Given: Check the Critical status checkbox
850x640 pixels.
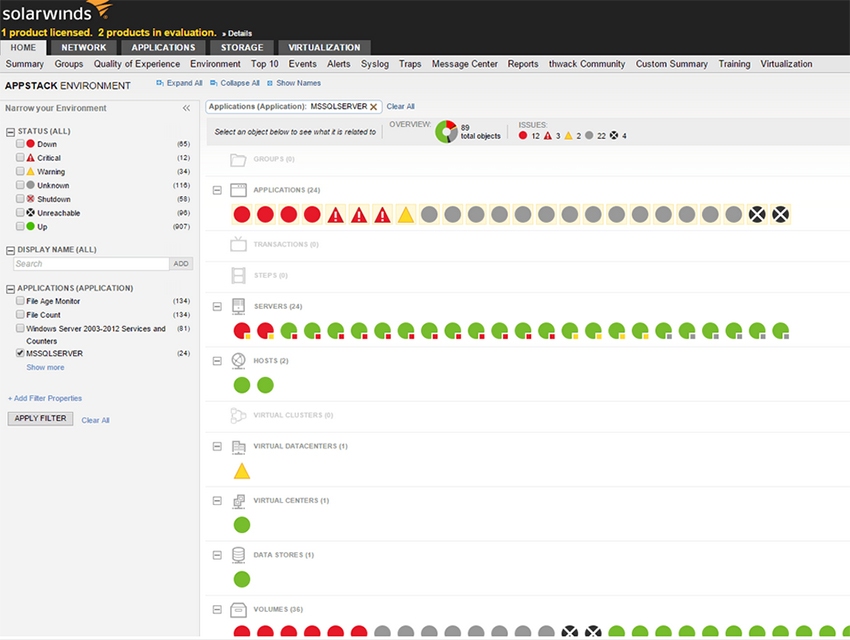Looking at the screenshot, I should [x=20, y=157].
